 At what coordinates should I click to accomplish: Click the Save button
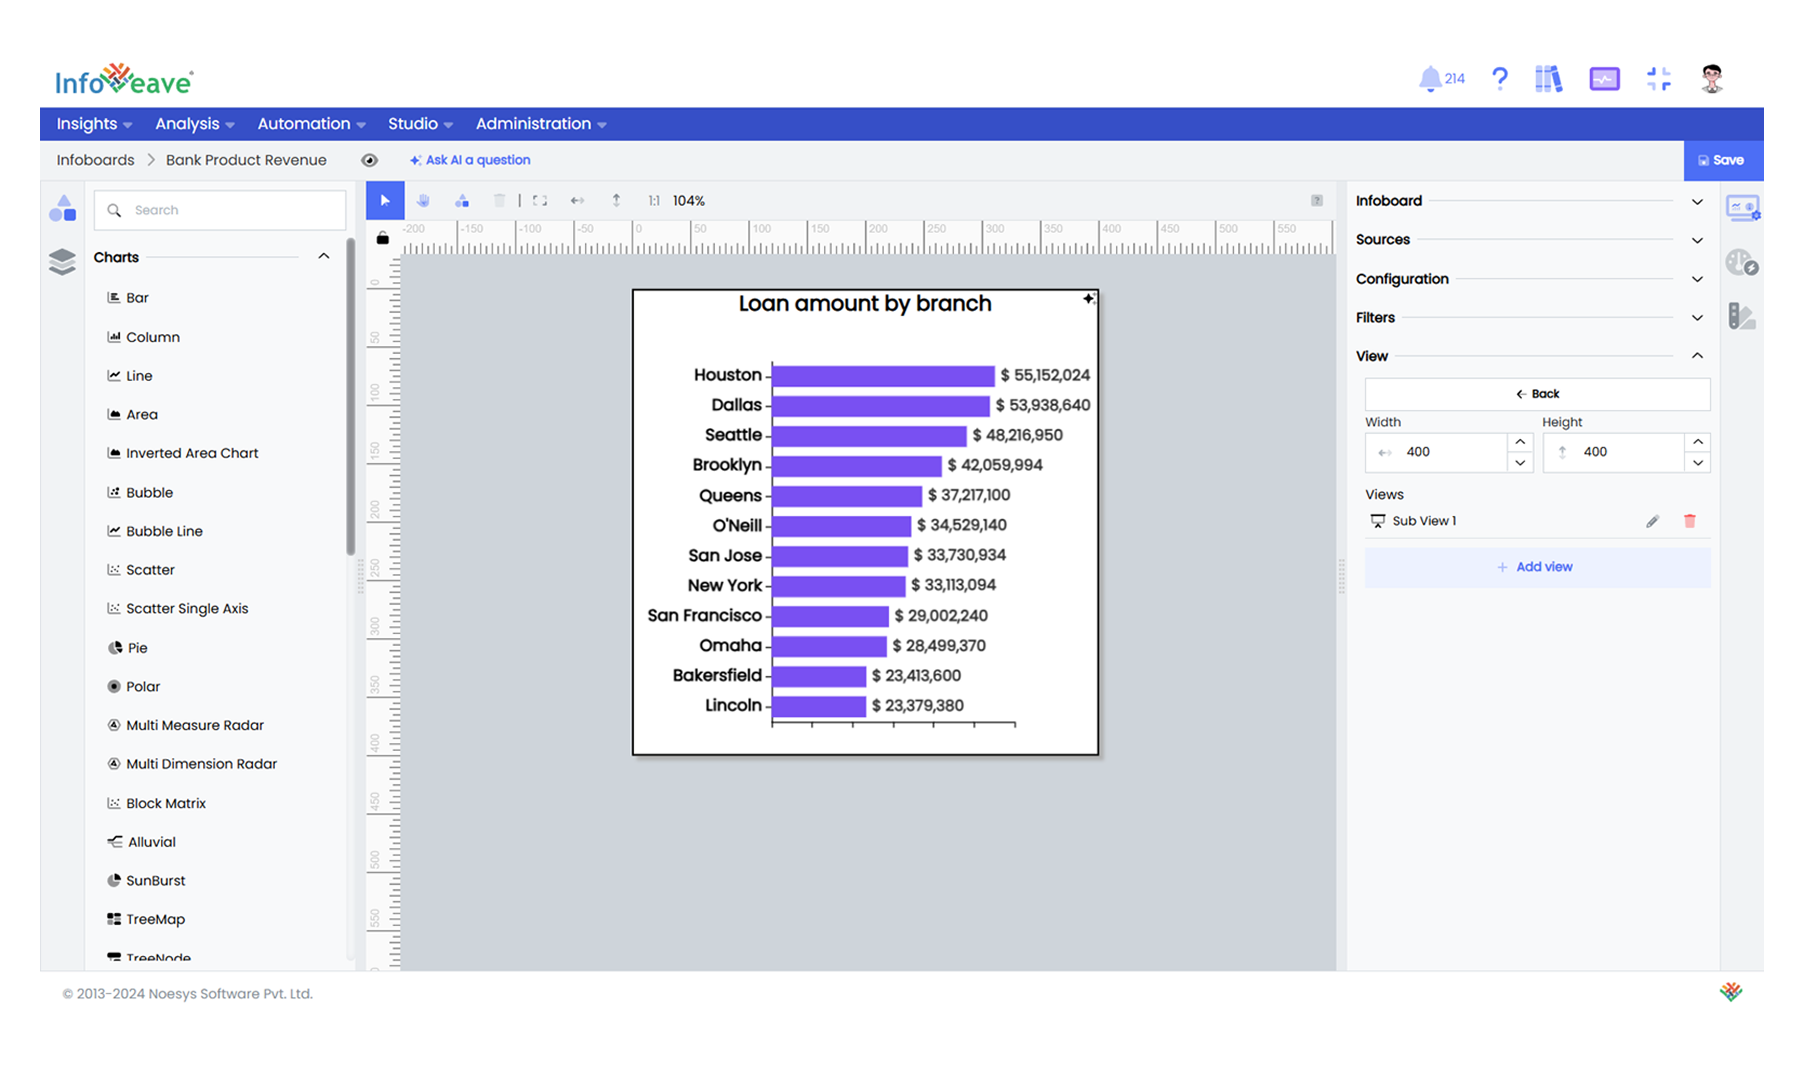[1721, 160]
